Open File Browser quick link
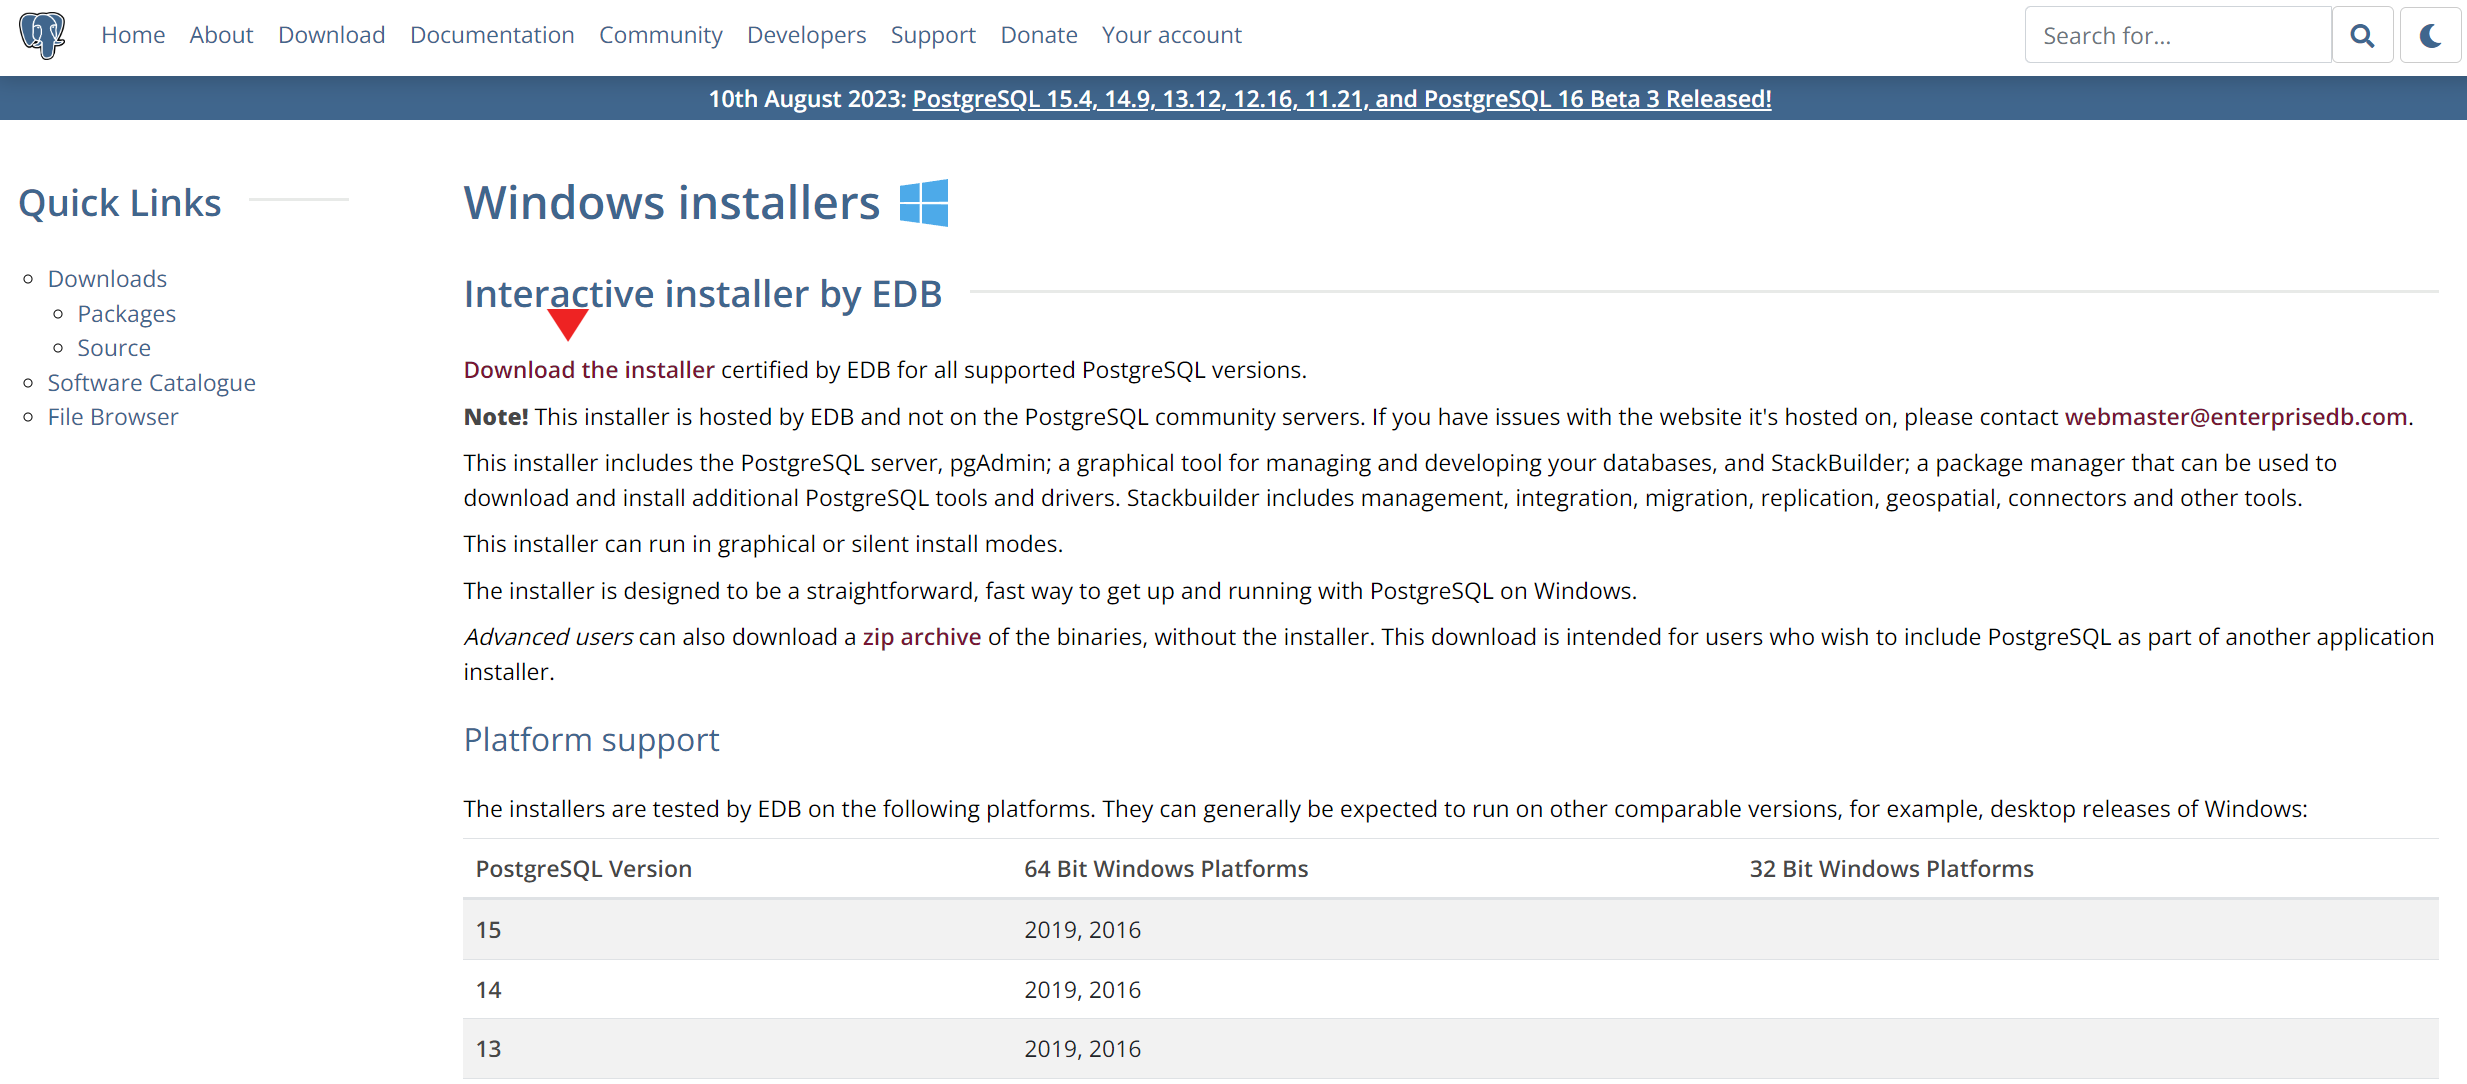This screenshot has width=2467, height=1084. click(113, 417)
